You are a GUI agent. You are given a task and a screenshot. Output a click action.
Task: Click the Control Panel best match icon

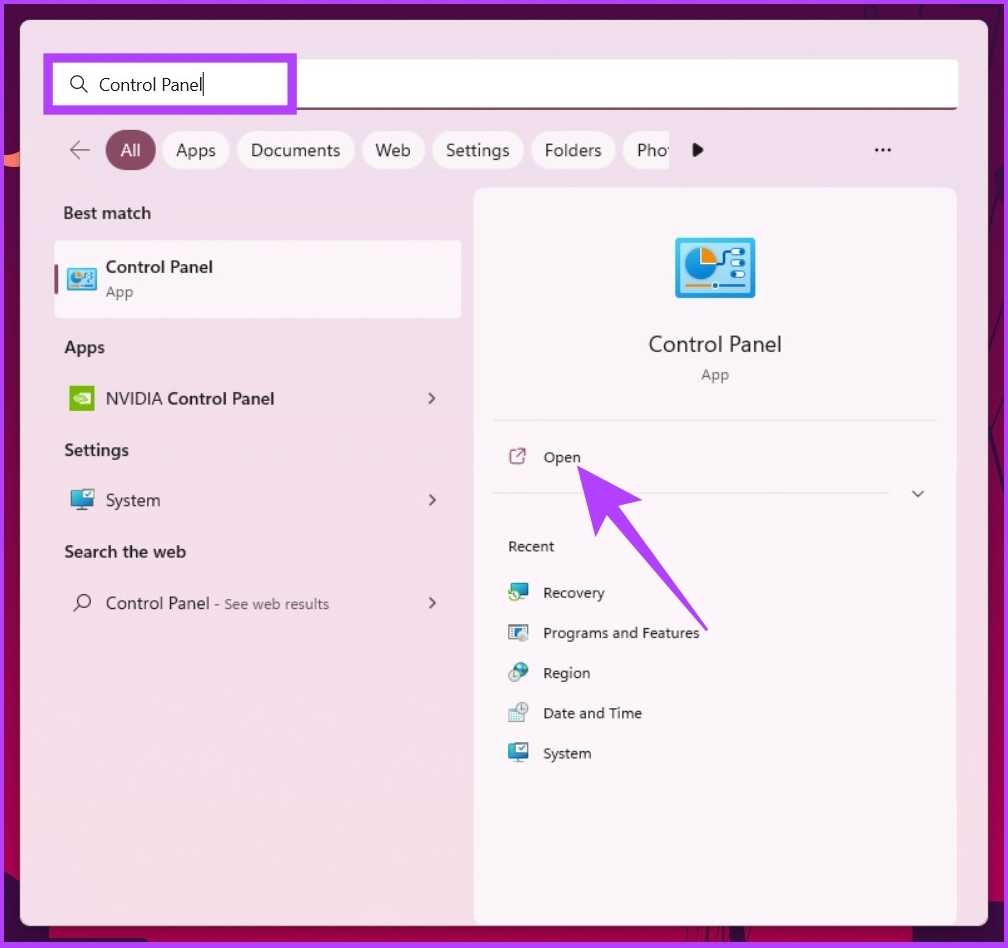(82, 279)
